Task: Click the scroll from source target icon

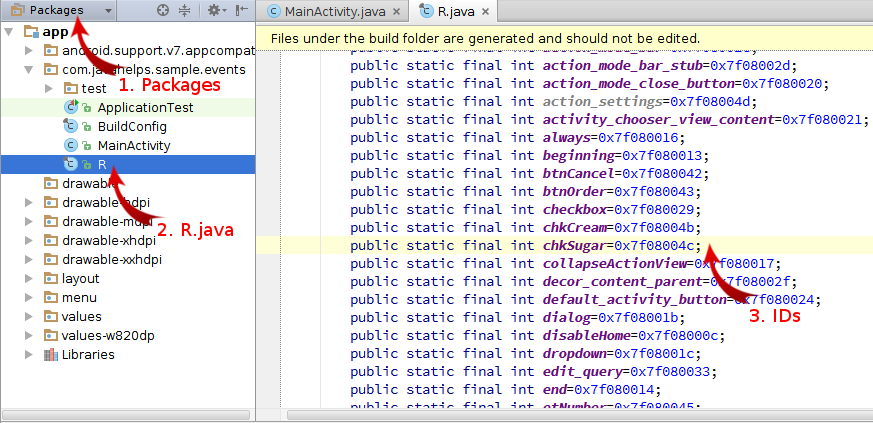Action: point(163,10)
